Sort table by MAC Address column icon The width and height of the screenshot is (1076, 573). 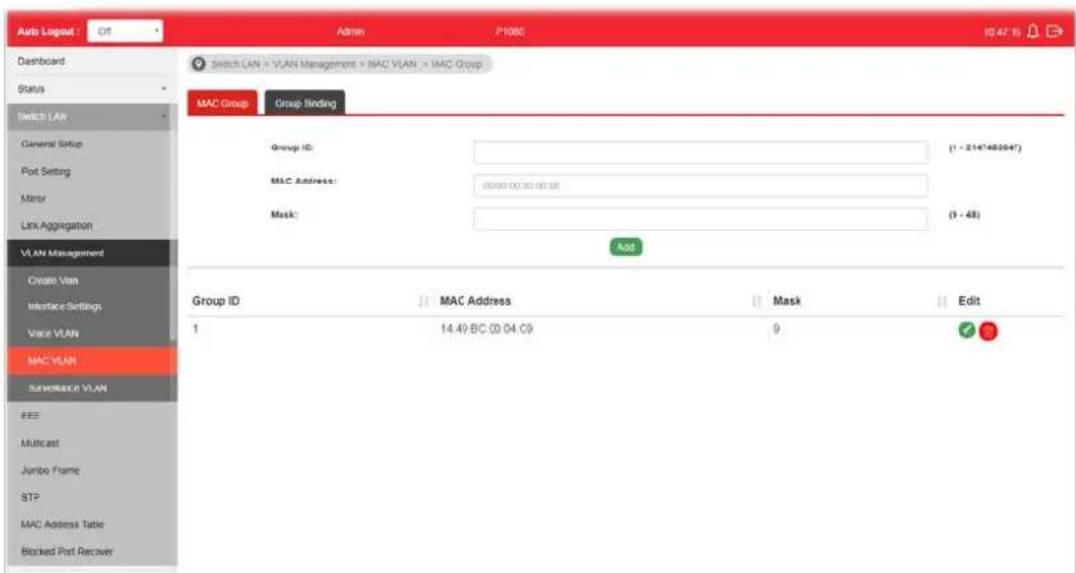757,301
